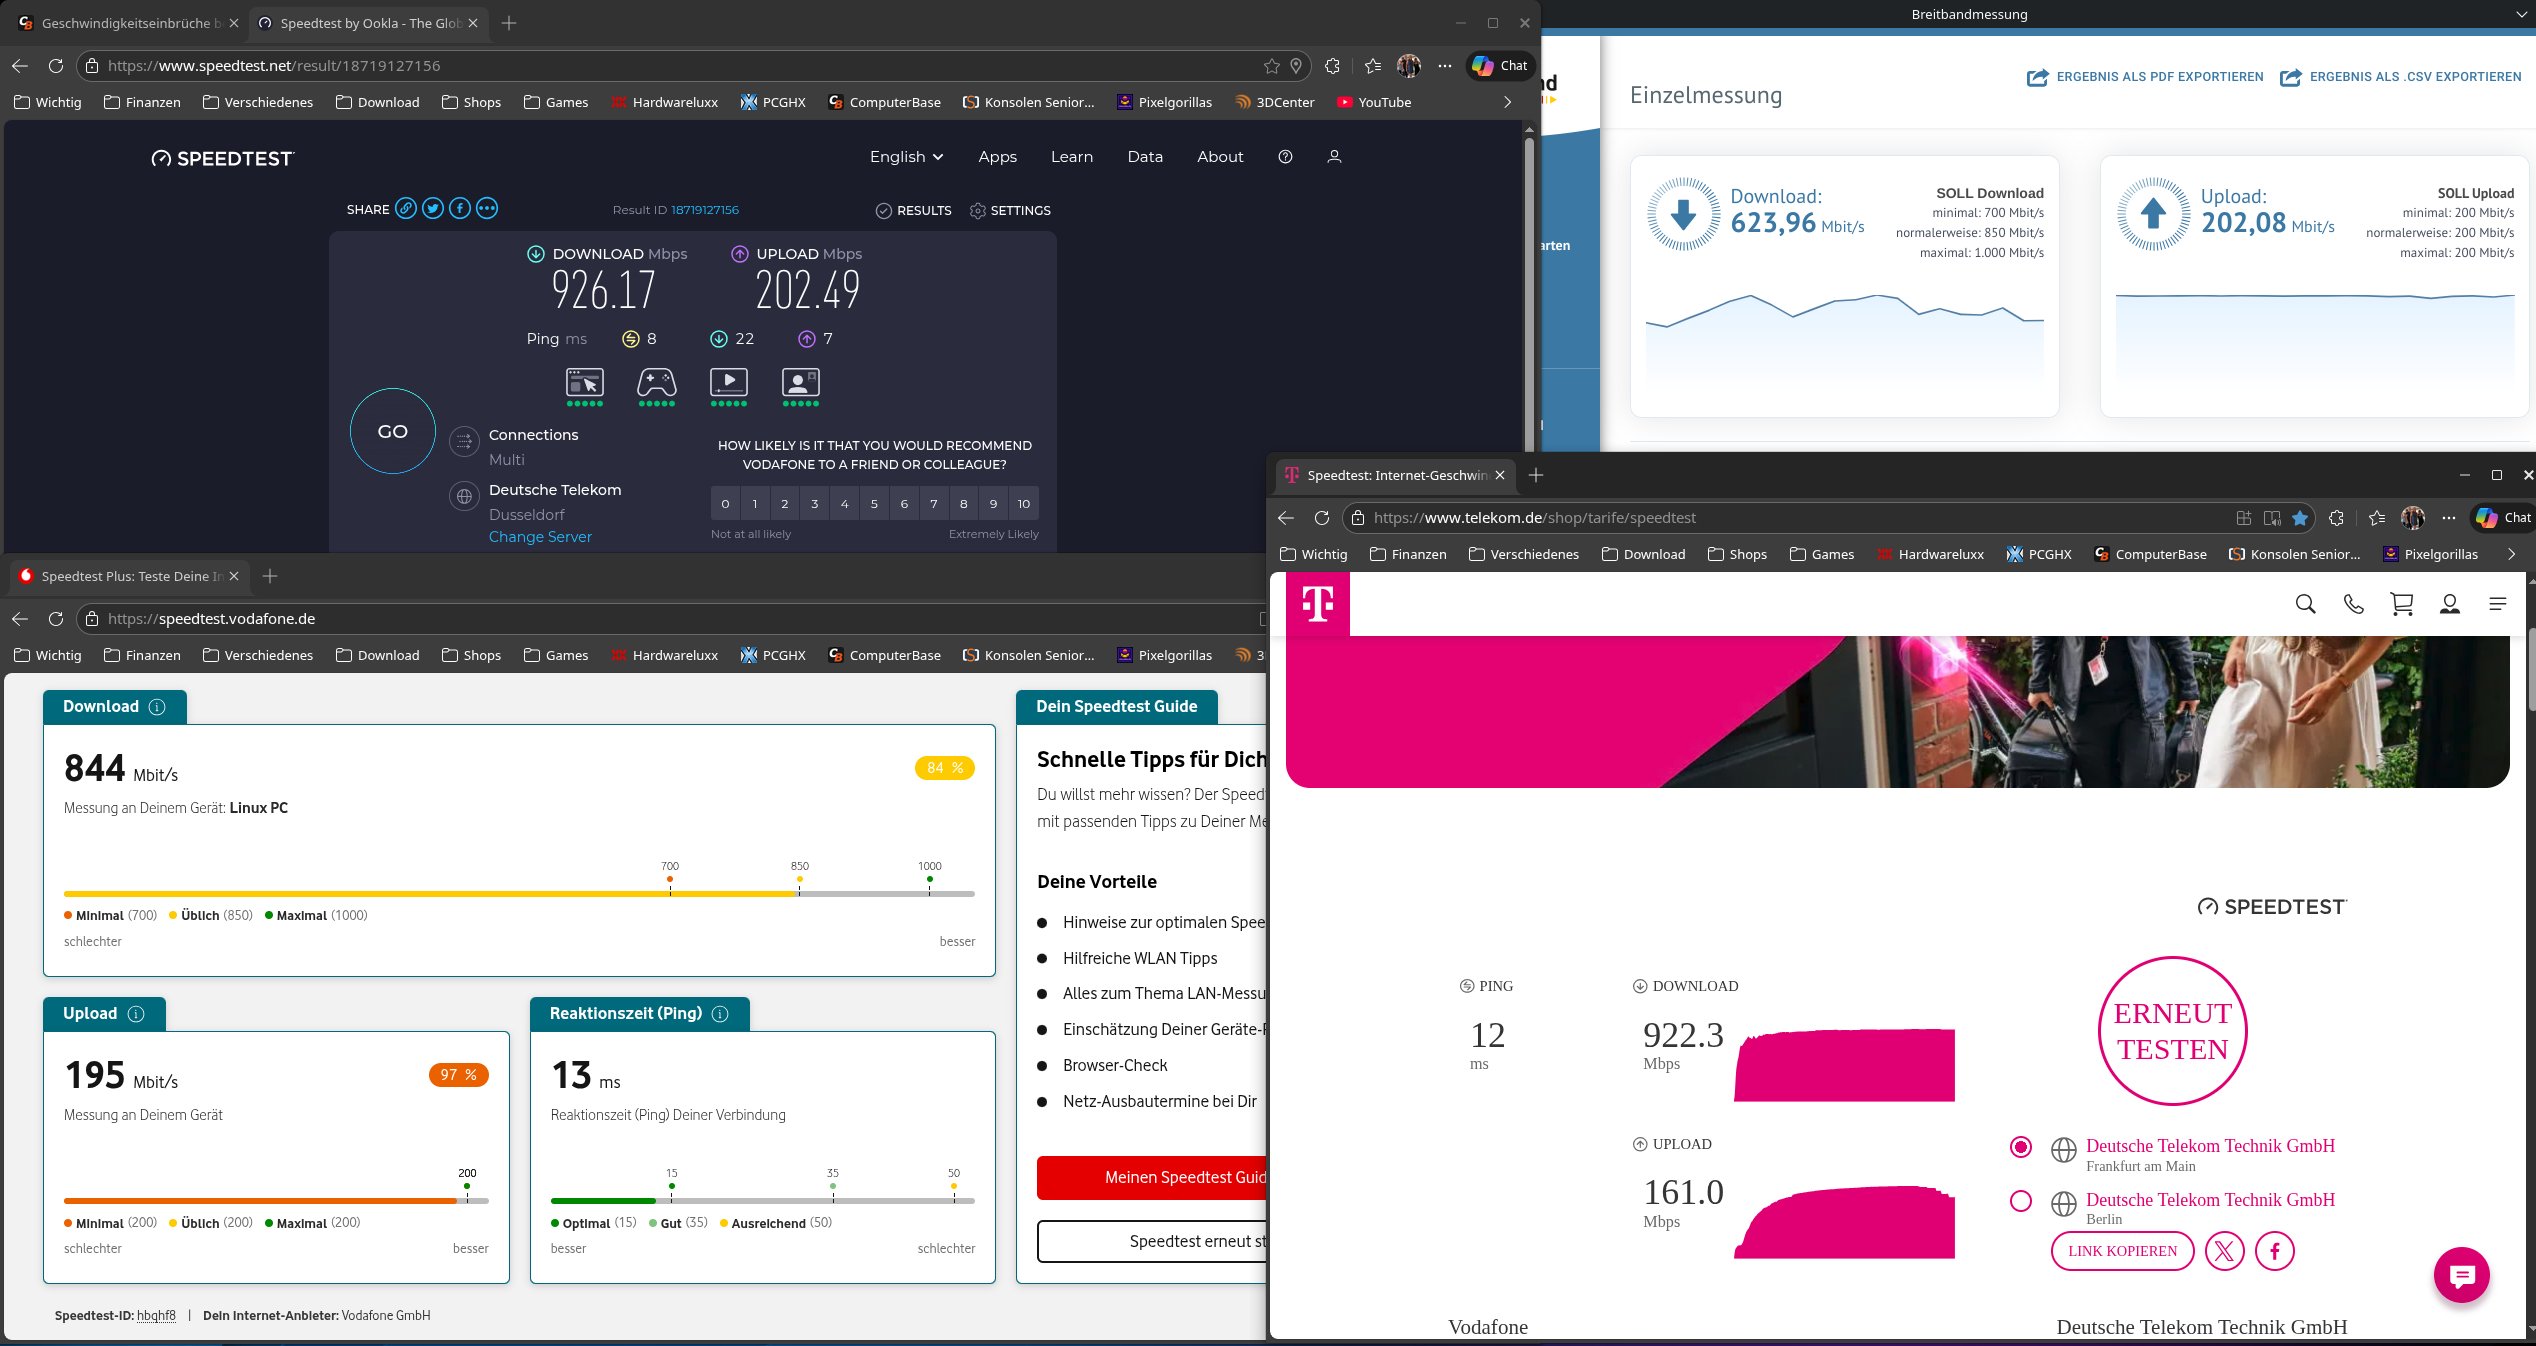Open the Telekom chat bubble button
This screenshot has width=2536, height=1346.
pos(2461,1275)
